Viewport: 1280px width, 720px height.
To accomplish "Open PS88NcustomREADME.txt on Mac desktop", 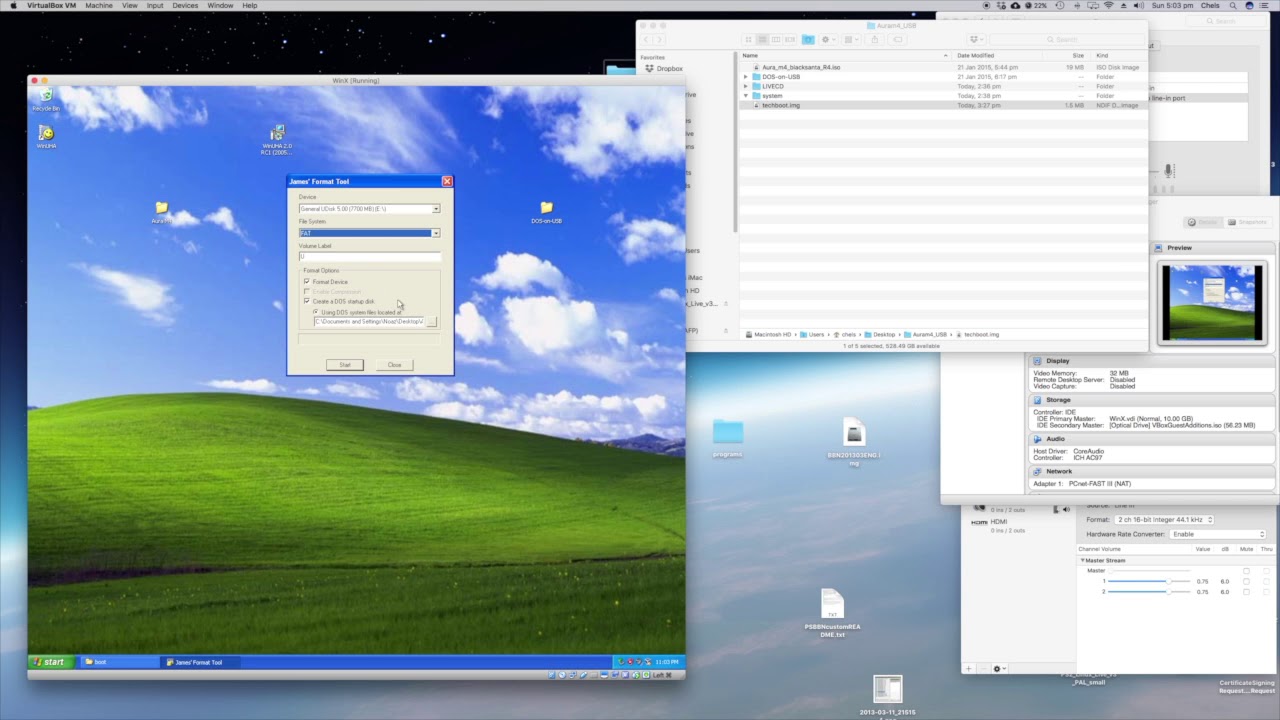I will 832,612.
